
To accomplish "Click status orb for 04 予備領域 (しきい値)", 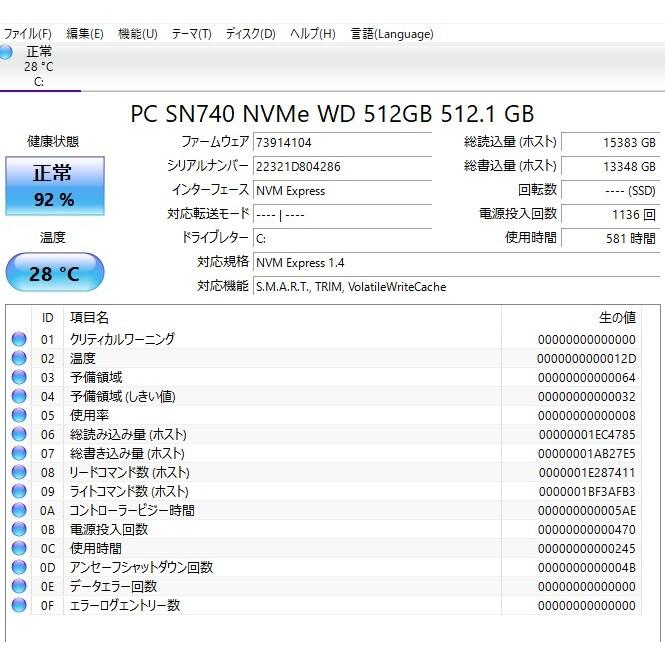I will click(x=19, y=397).
